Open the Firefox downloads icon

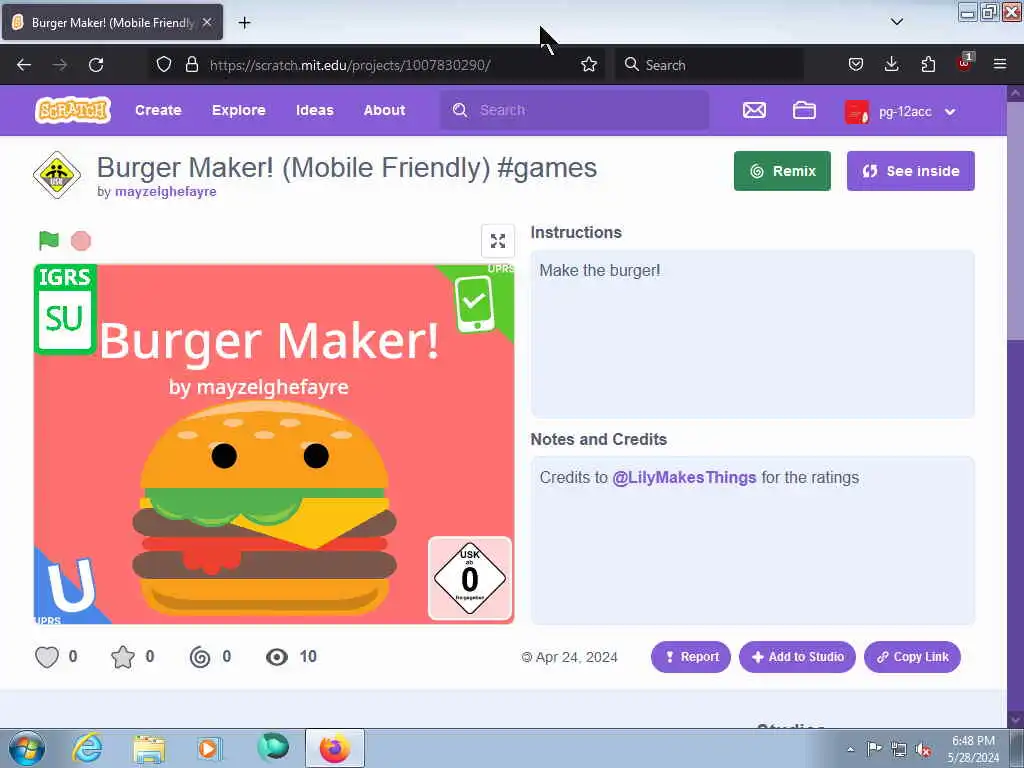click(x=891, y=65)
